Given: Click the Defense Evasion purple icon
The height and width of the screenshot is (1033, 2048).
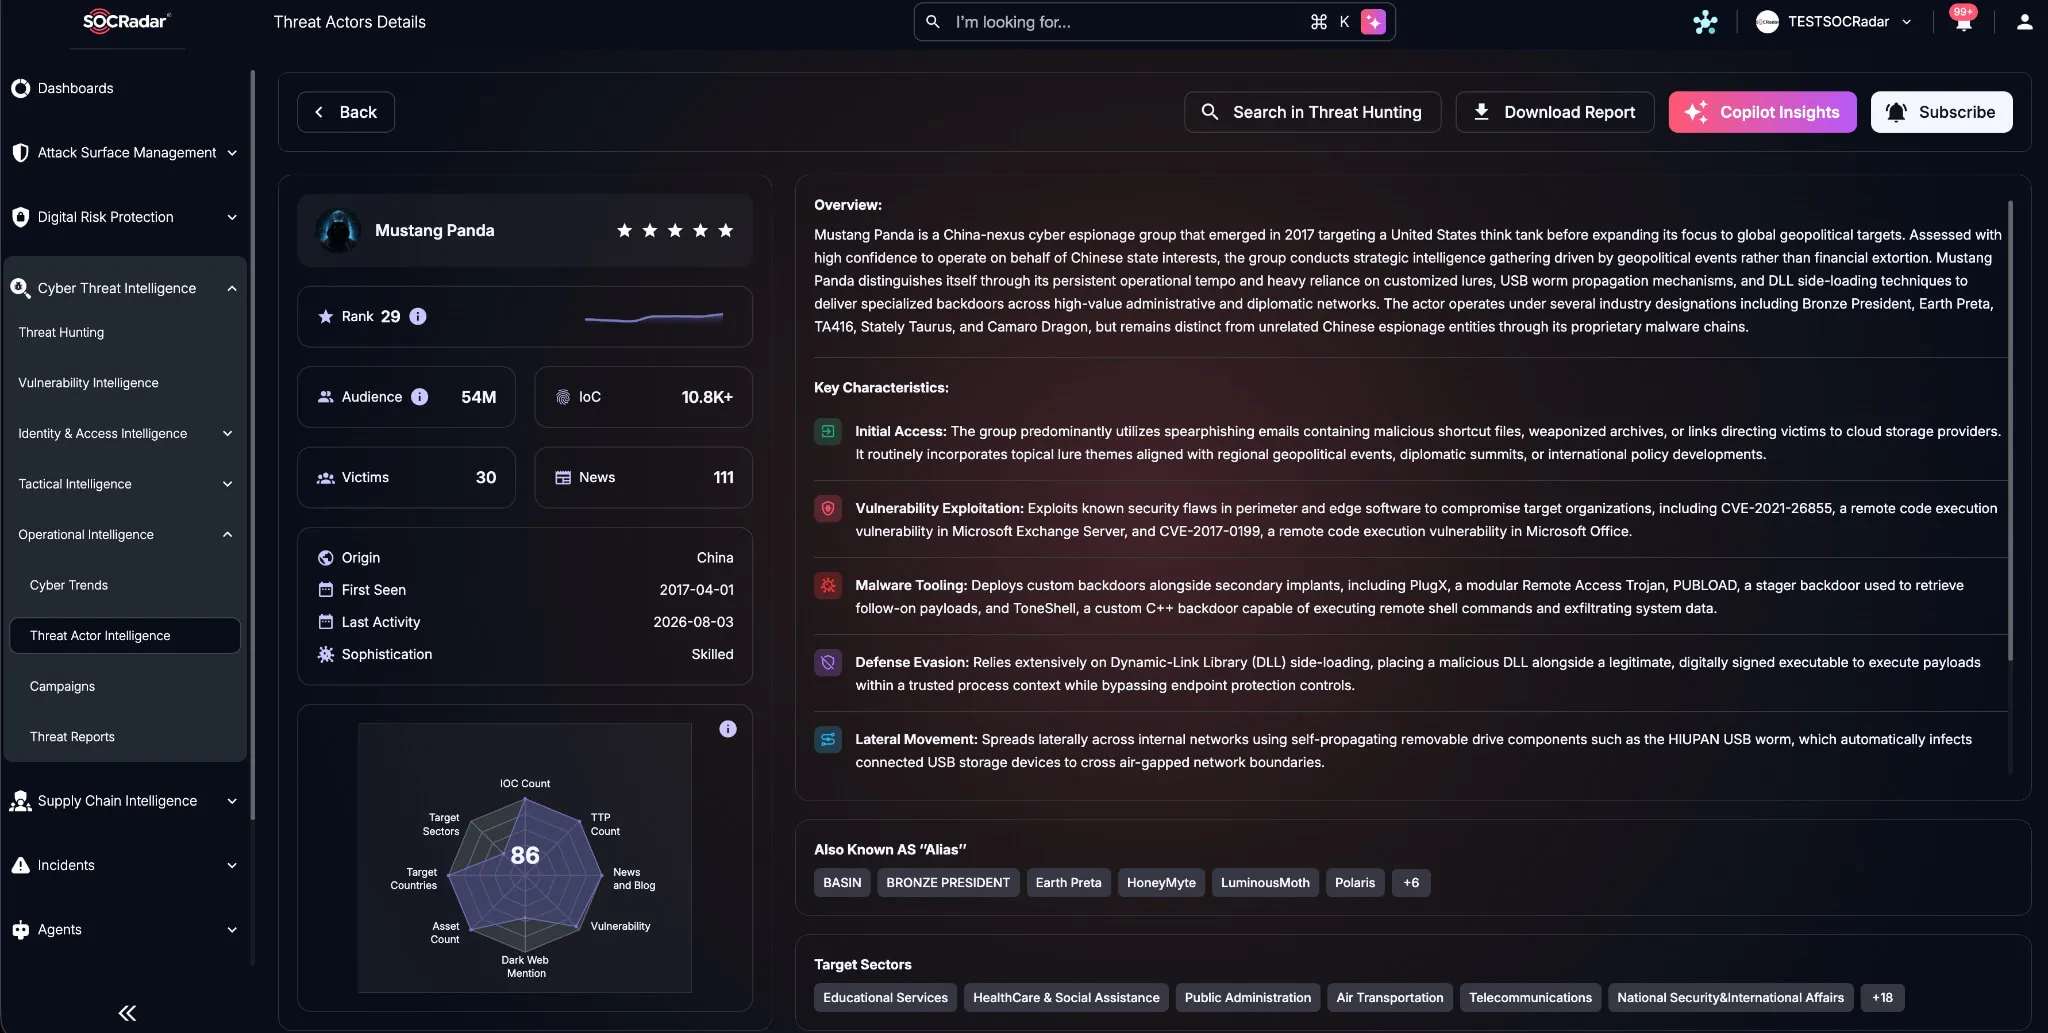Looking at the screenshot, I should [828, 663].
